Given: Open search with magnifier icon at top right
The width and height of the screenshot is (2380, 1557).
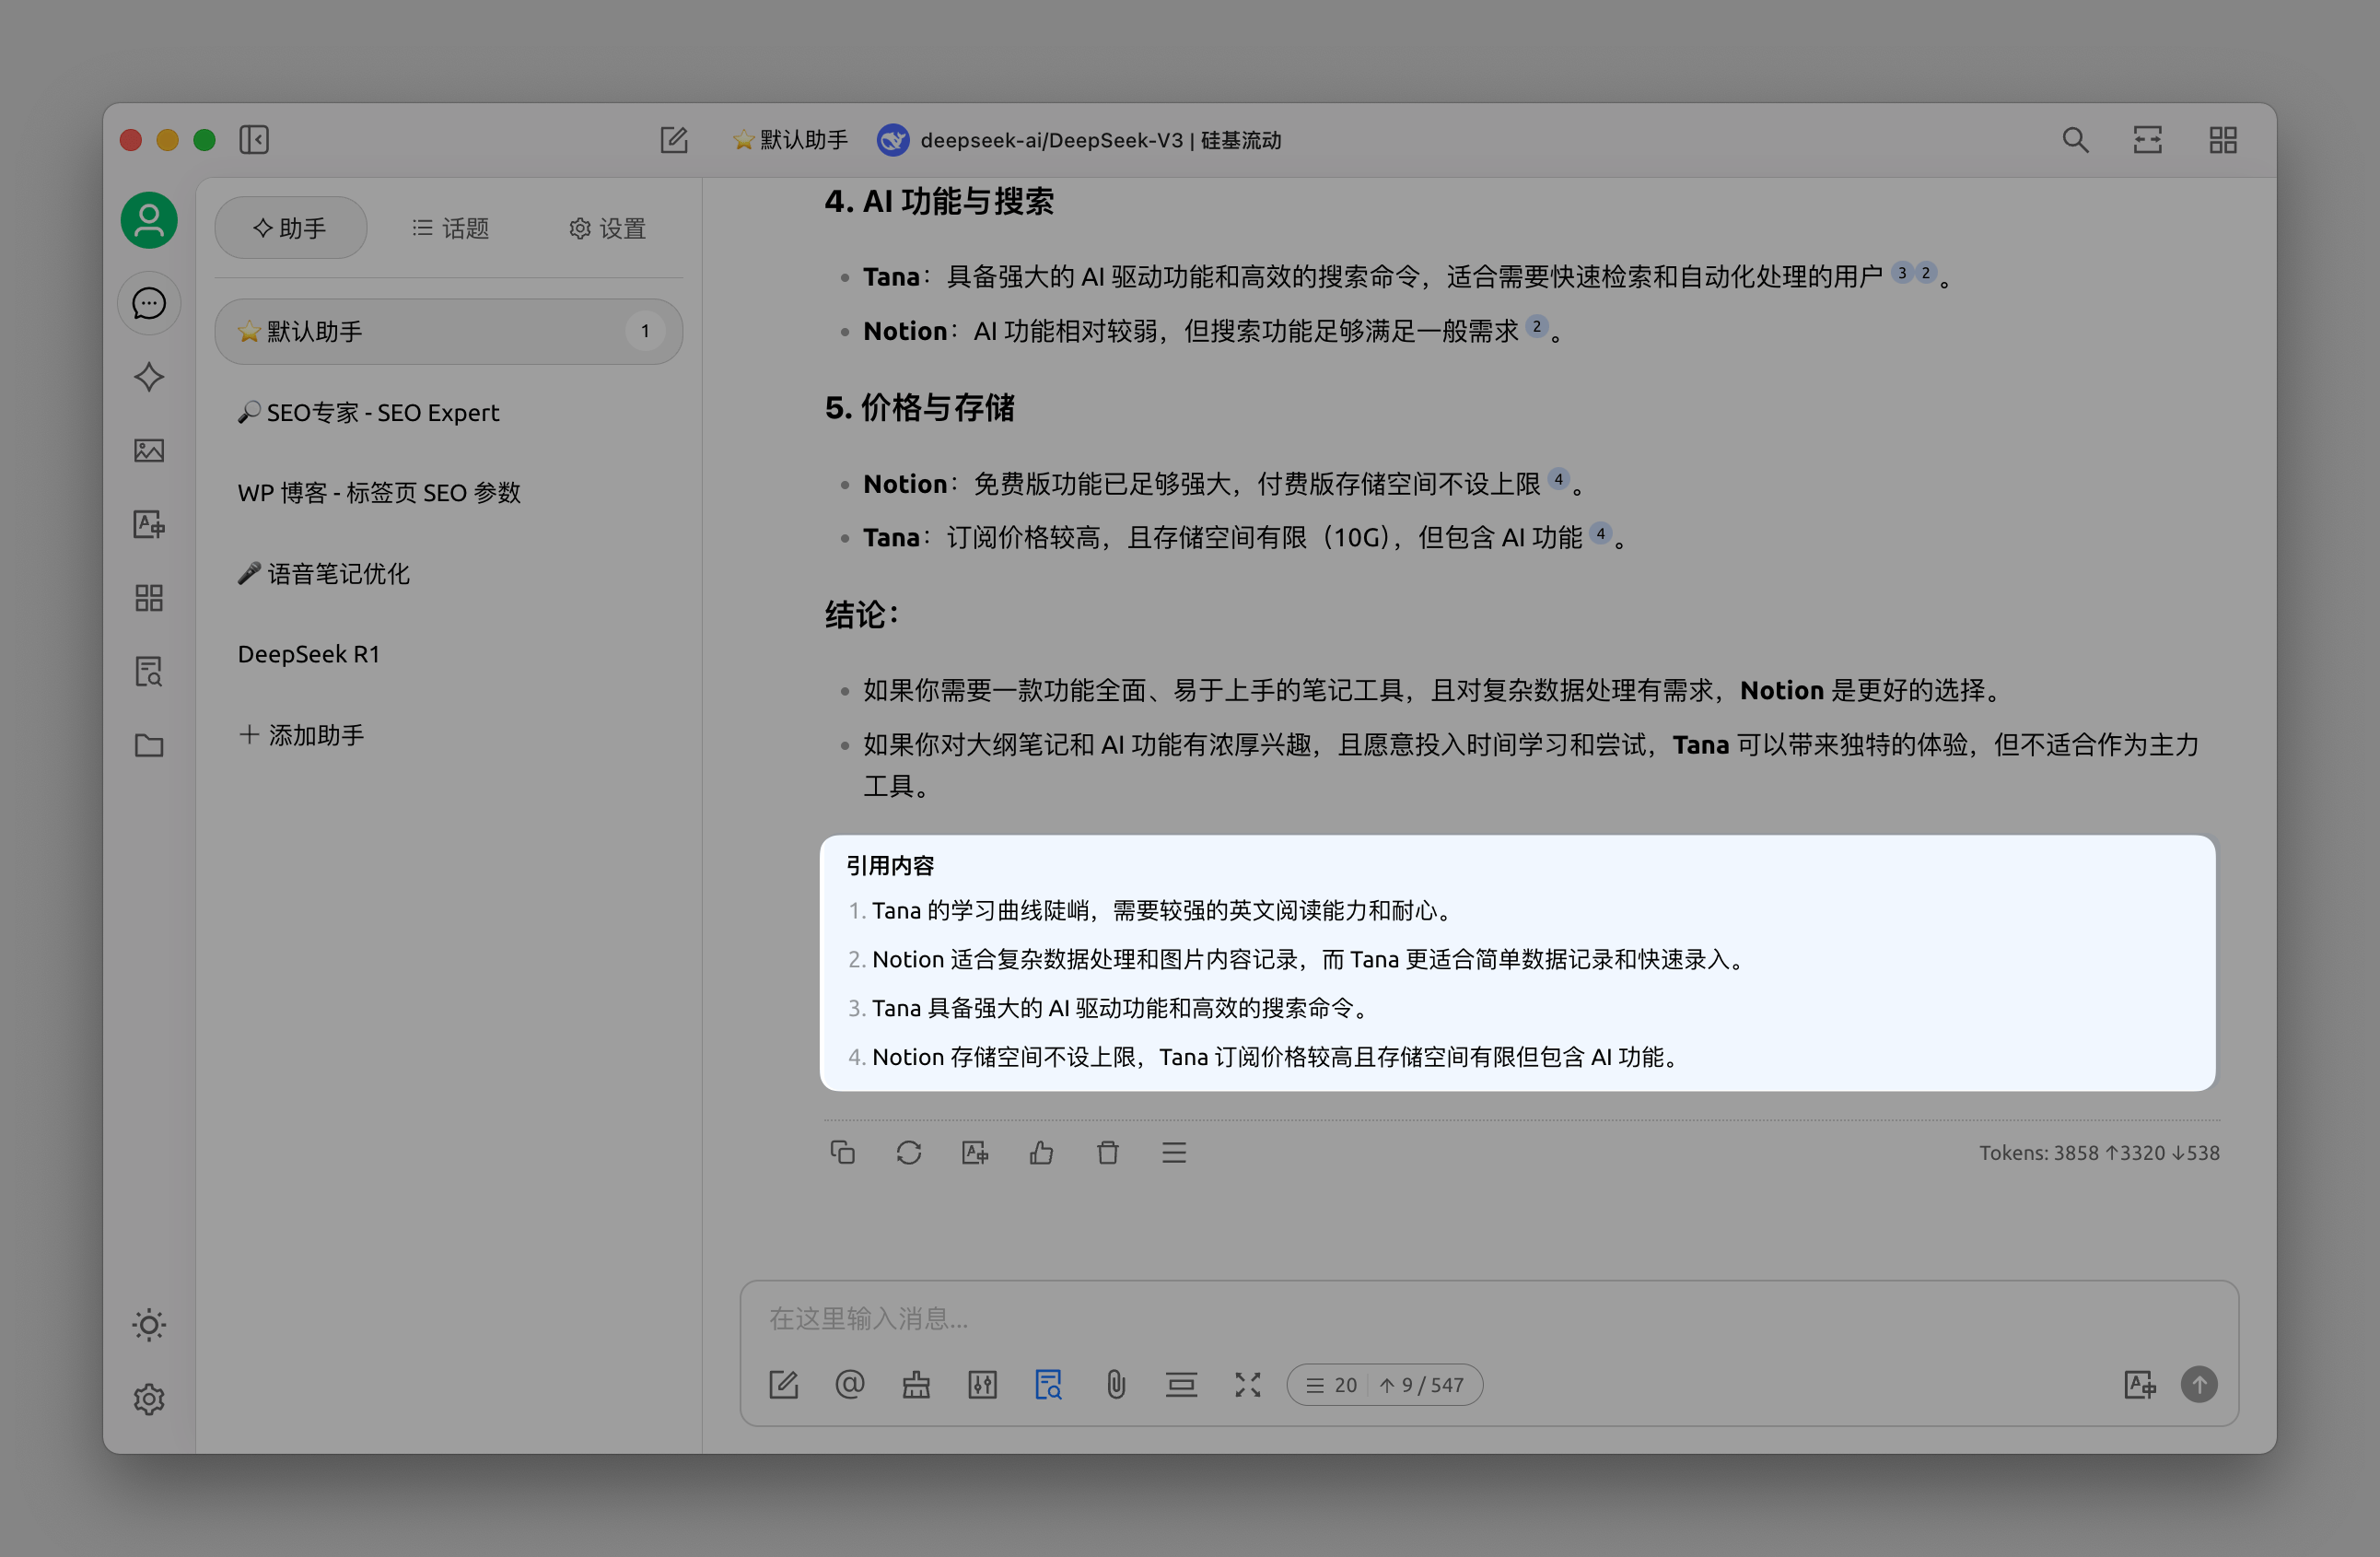Looking at the screenshot, I should (x=2075, y=140).
